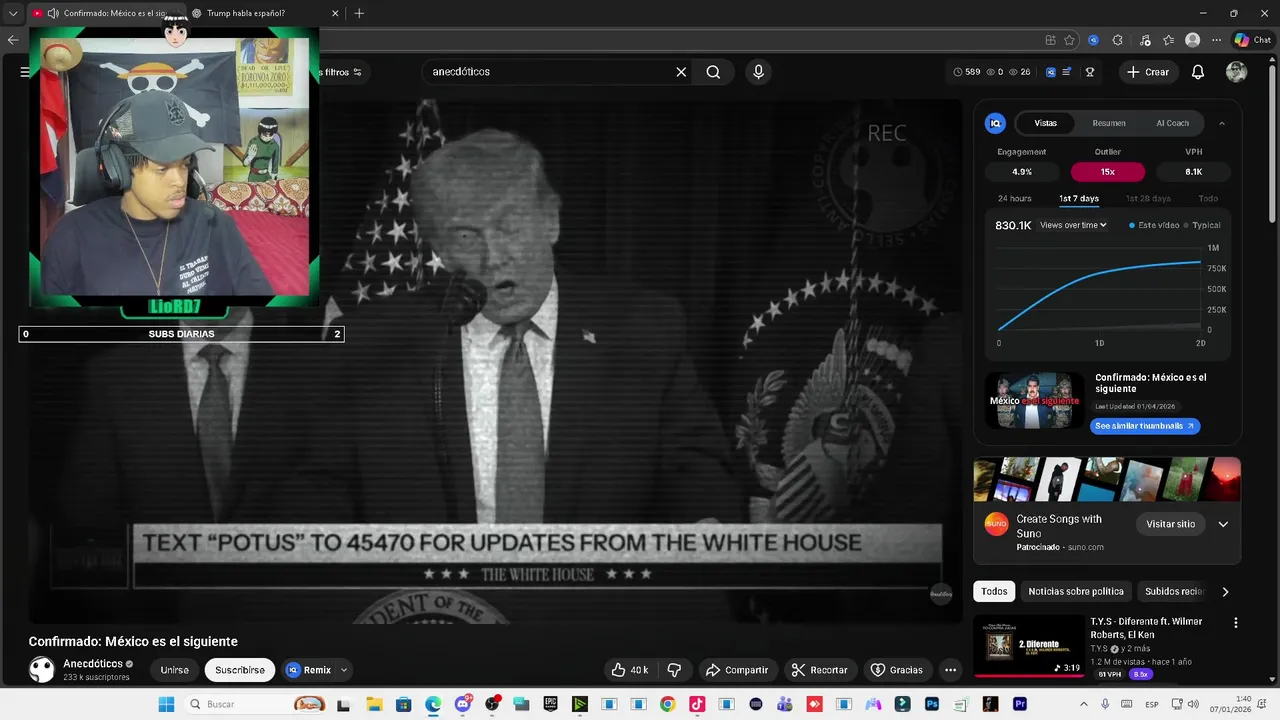This screenshot has width=1280, height=720.
Task: Click the Suscribirse button
Action: tap(240, 670)
